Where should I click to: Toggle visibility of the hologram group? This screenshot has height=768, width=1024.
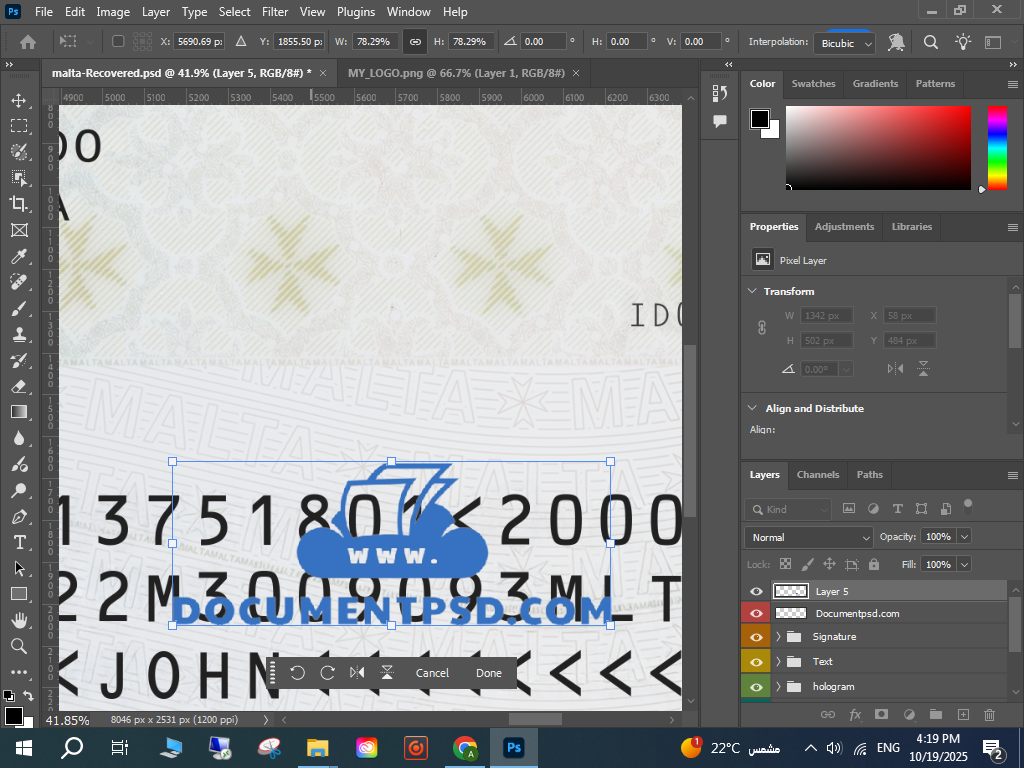pos(756,686)
